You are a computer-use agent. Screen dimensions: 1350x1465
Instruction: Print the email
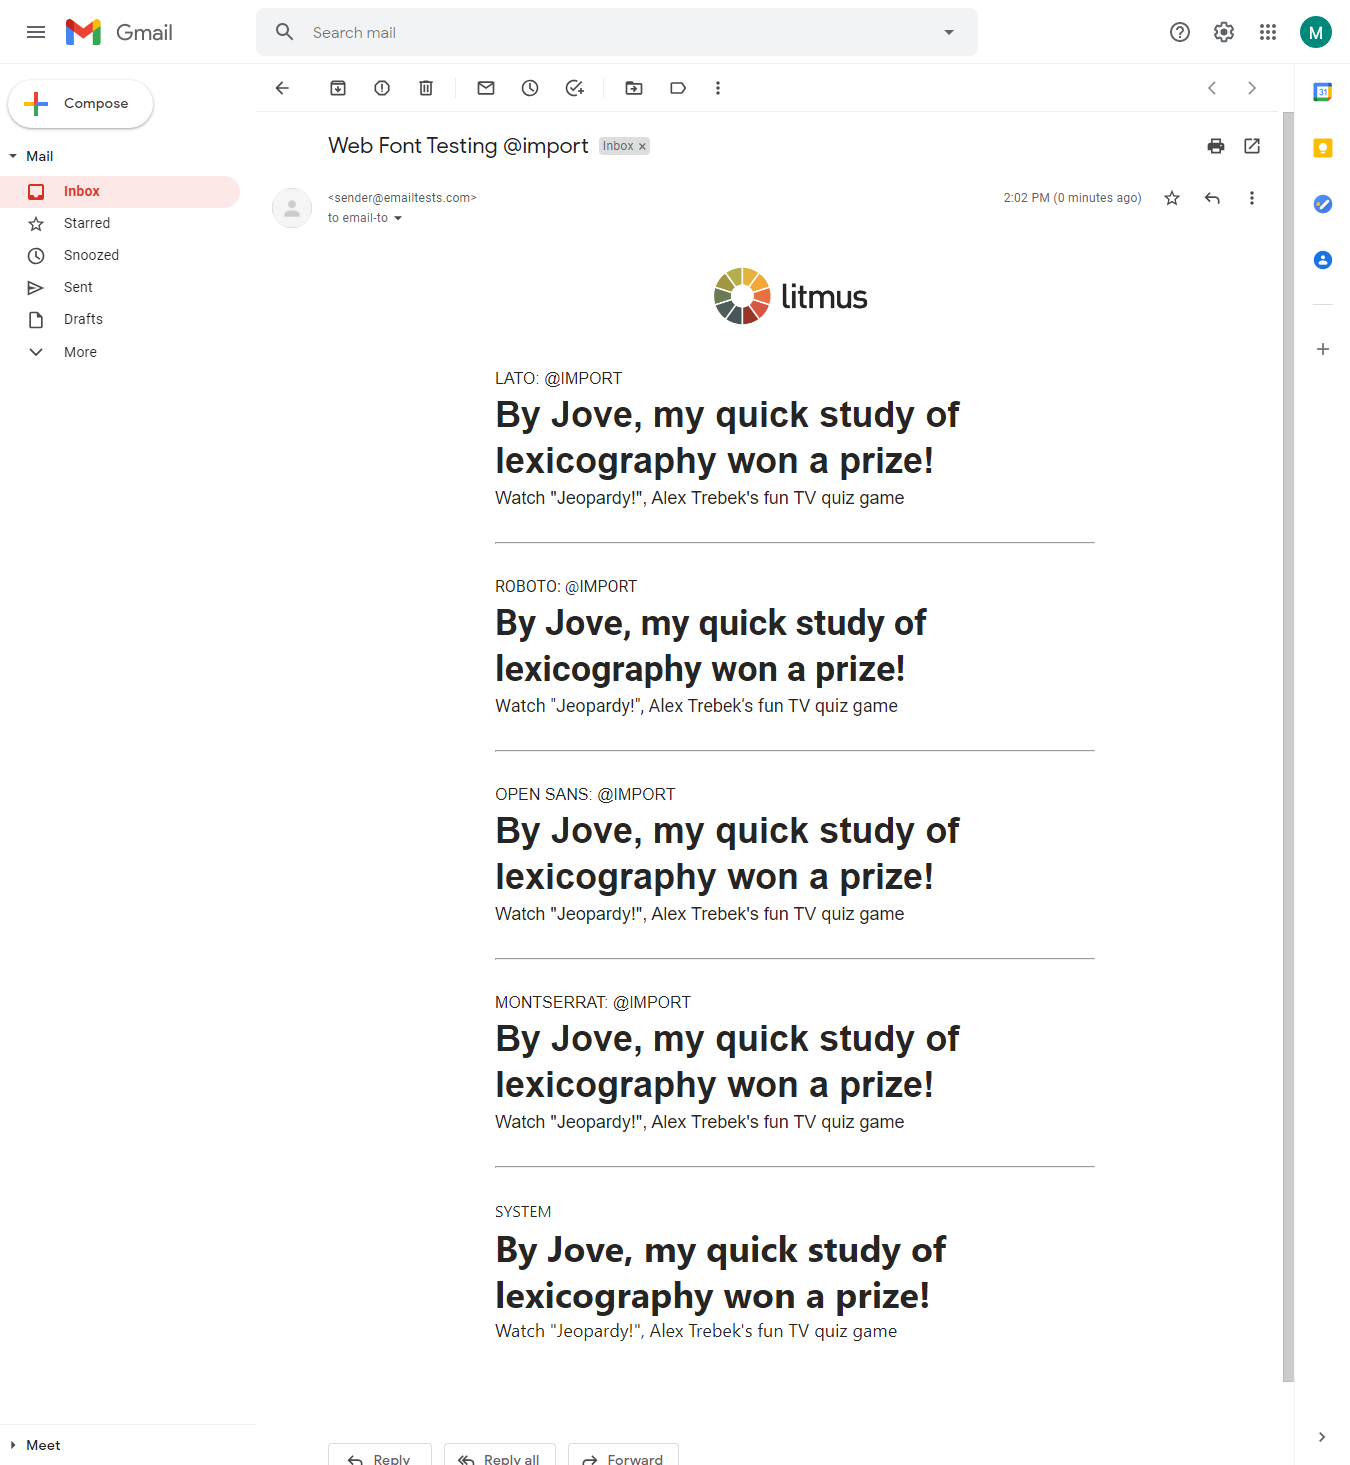pos(1215,146)
